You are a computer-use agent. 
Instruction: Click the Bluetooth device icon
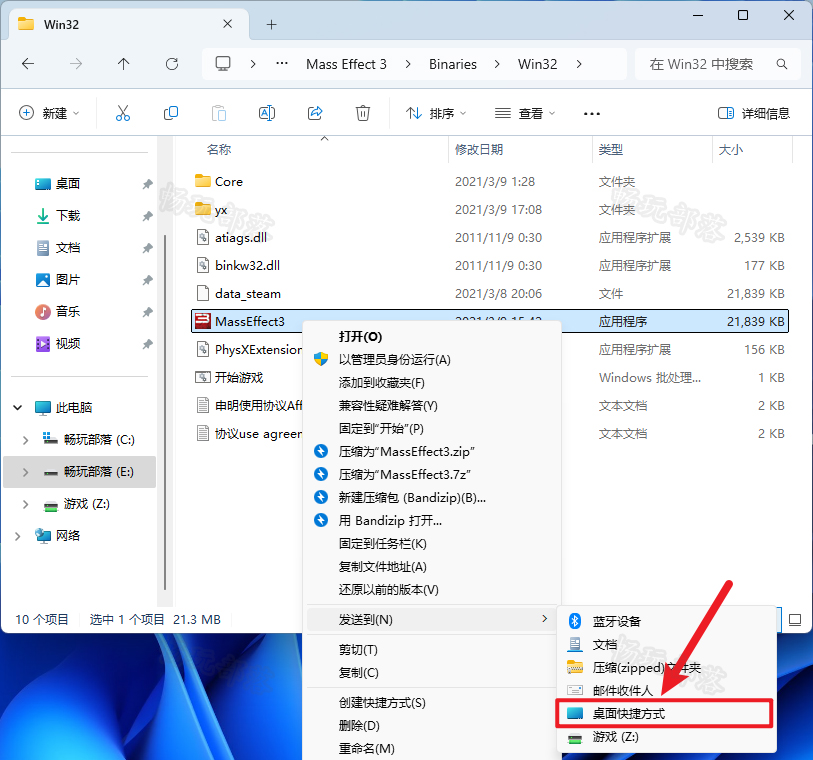pos(574,621)
